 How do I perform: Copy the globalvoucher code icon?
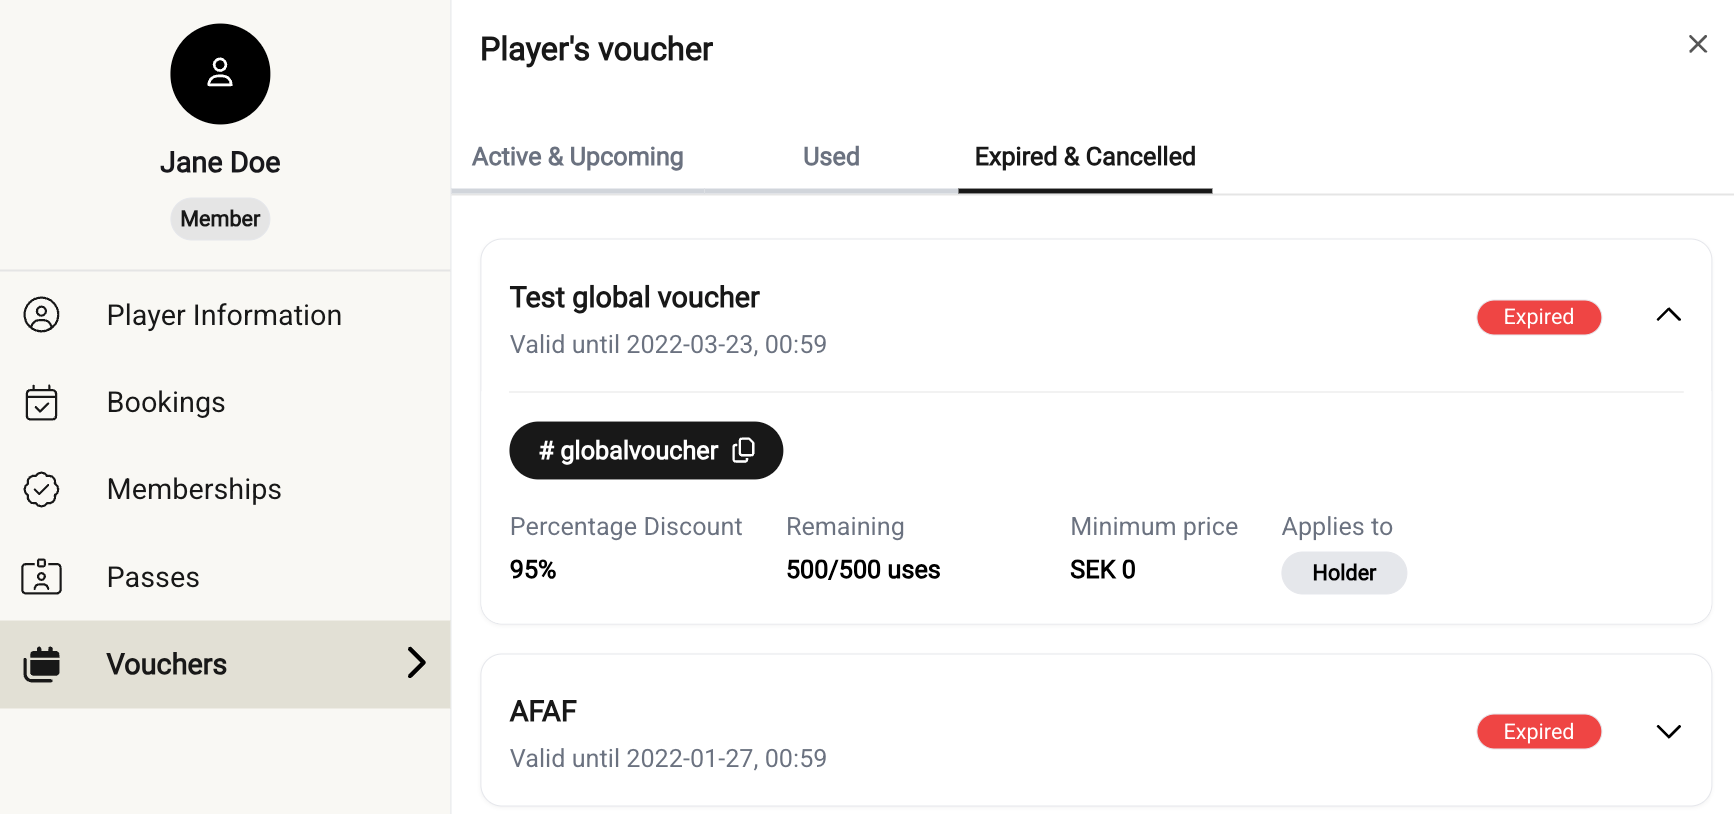[743, 450]
